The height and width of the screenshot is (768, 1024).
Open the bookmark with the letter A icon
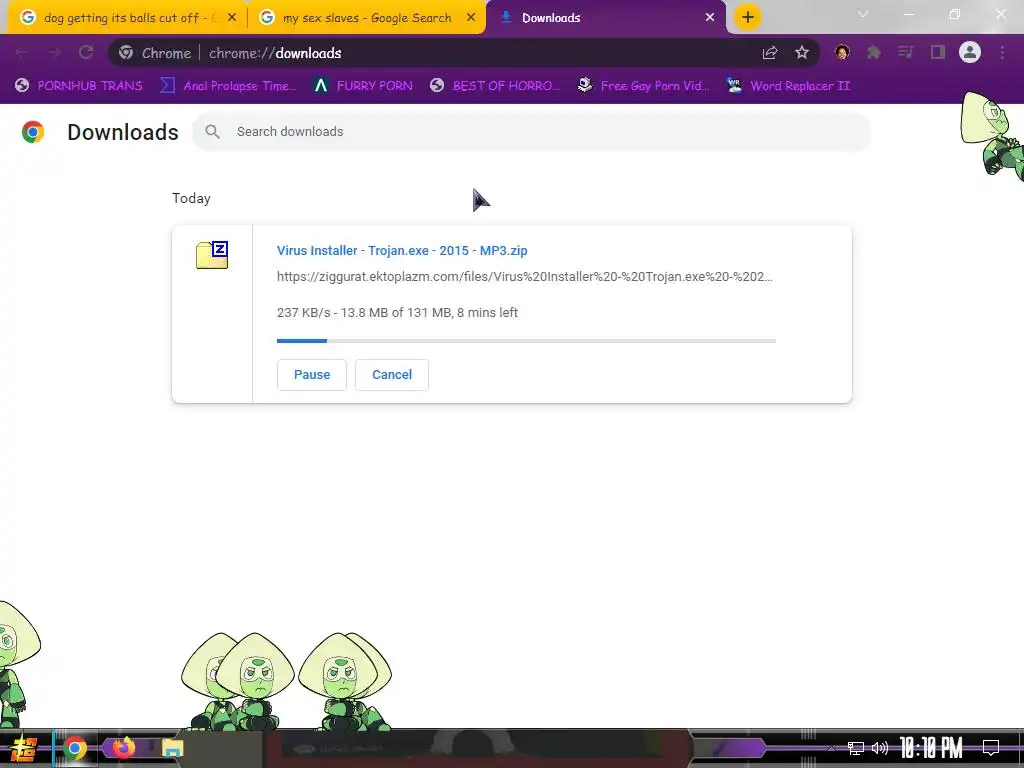point(363,86)
